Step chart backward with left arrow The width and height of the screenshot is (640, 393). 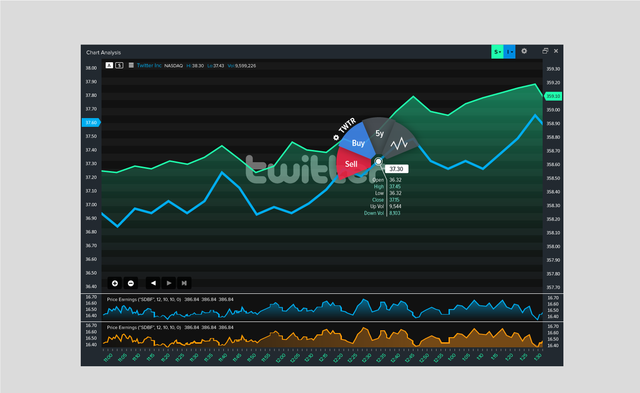[x=153, y=283]
